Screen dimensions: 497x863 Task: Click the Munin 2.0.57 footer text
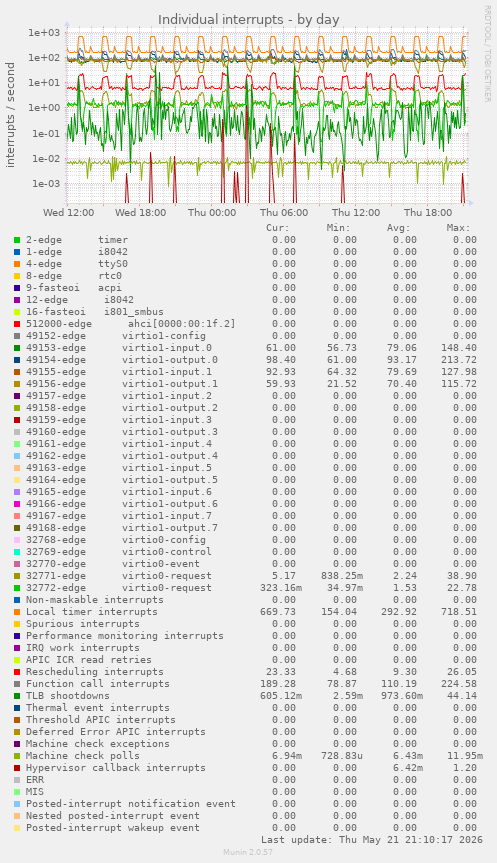248,852
